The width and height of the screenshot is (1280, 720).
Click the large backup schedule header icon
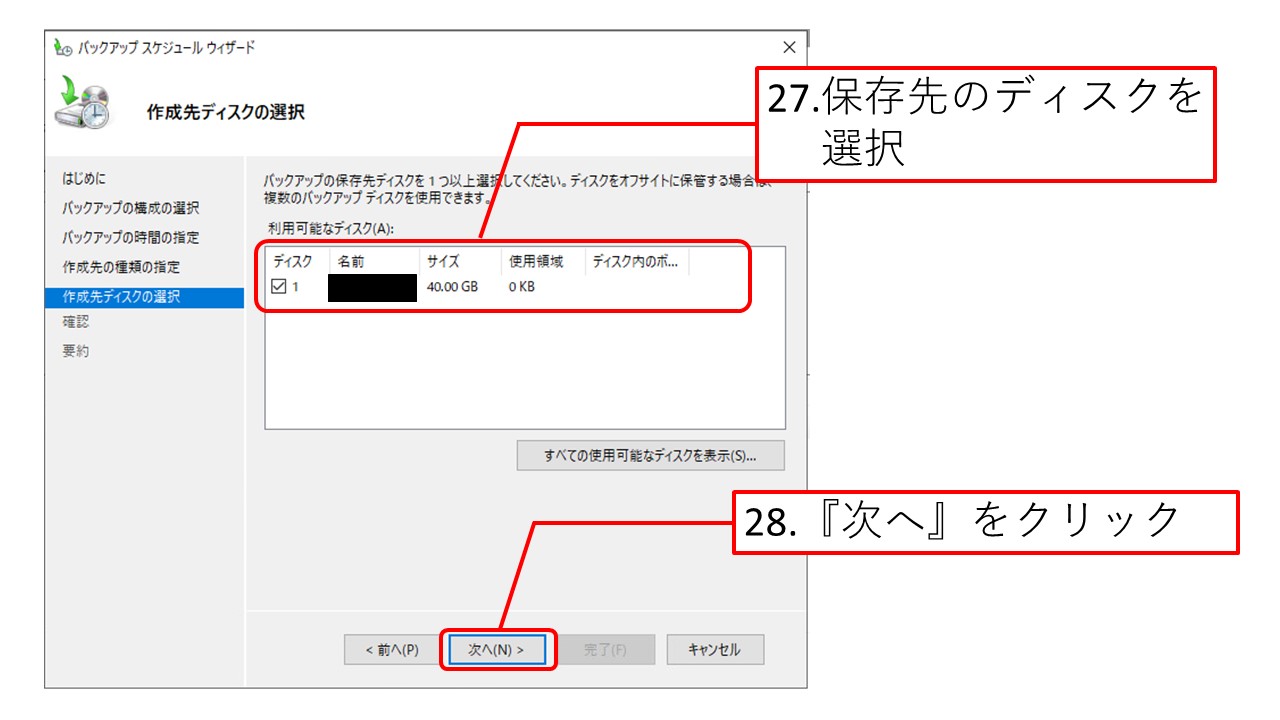pos(82,103)
